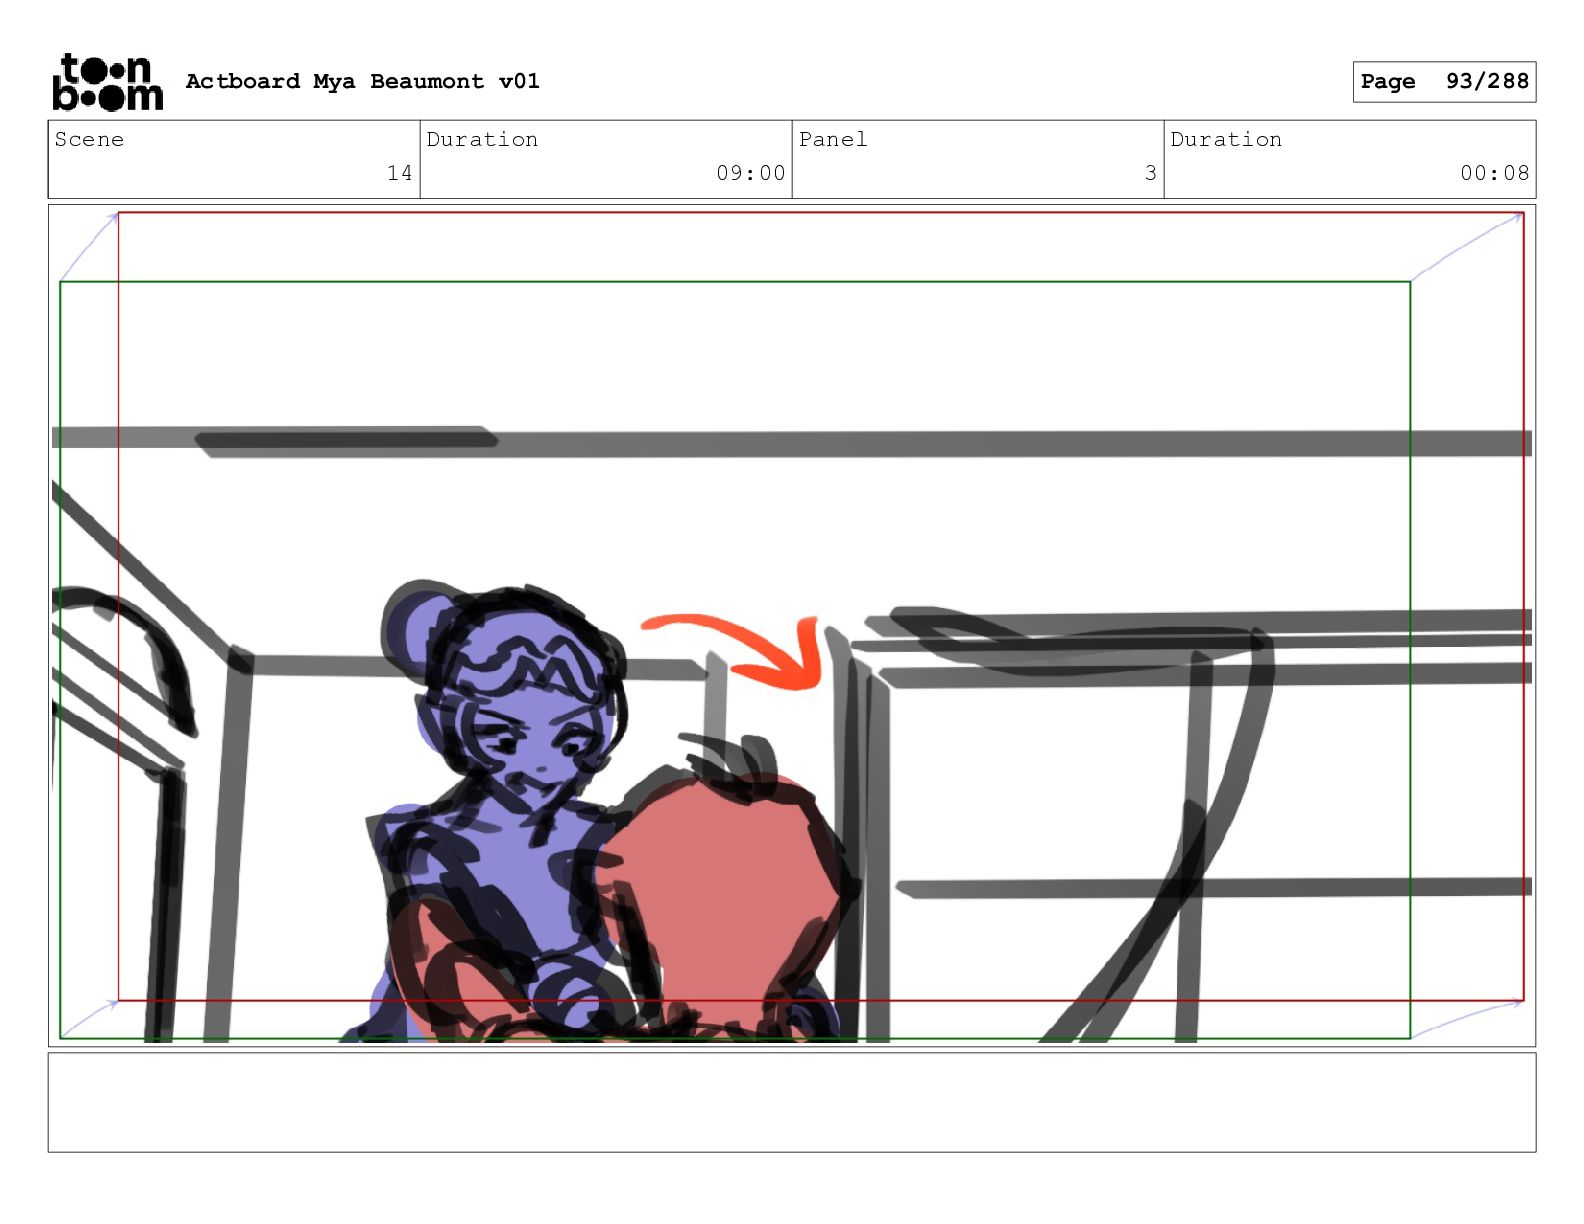Screen dimensions: 1584x1224
Task: Click the 'Scene' header label
Action: pyautogui.click(x=89, y=139)
